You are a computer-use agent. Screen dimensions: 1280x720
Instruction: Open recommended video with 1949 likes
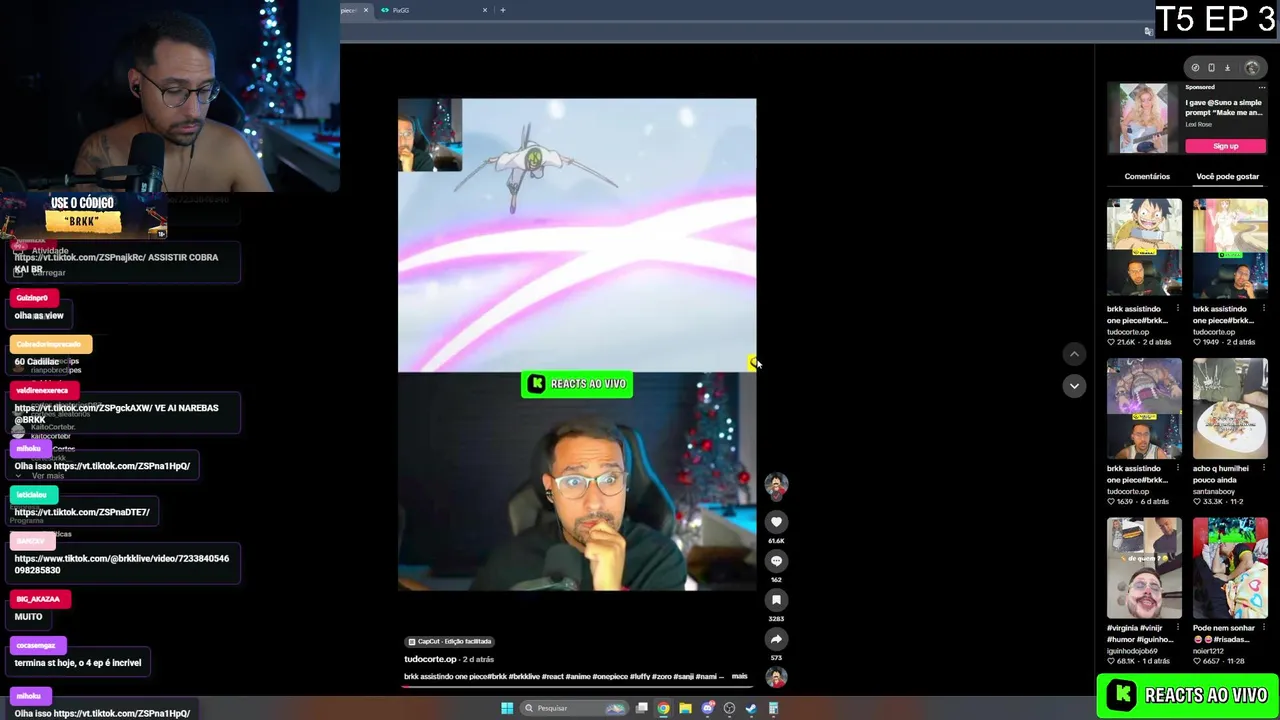[x=1230, y=248]
